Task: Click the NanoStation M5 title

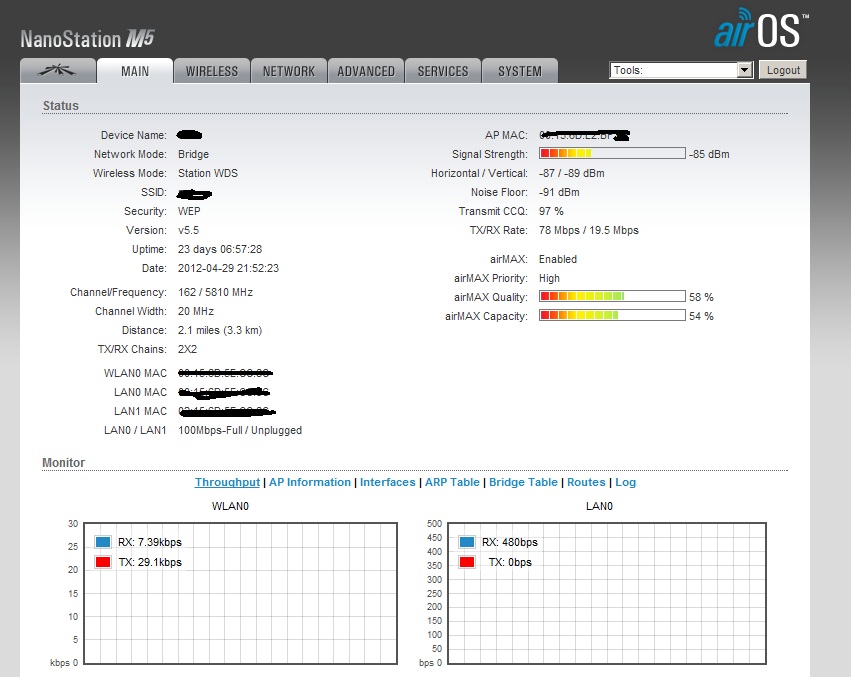Action: pos(87,39)
